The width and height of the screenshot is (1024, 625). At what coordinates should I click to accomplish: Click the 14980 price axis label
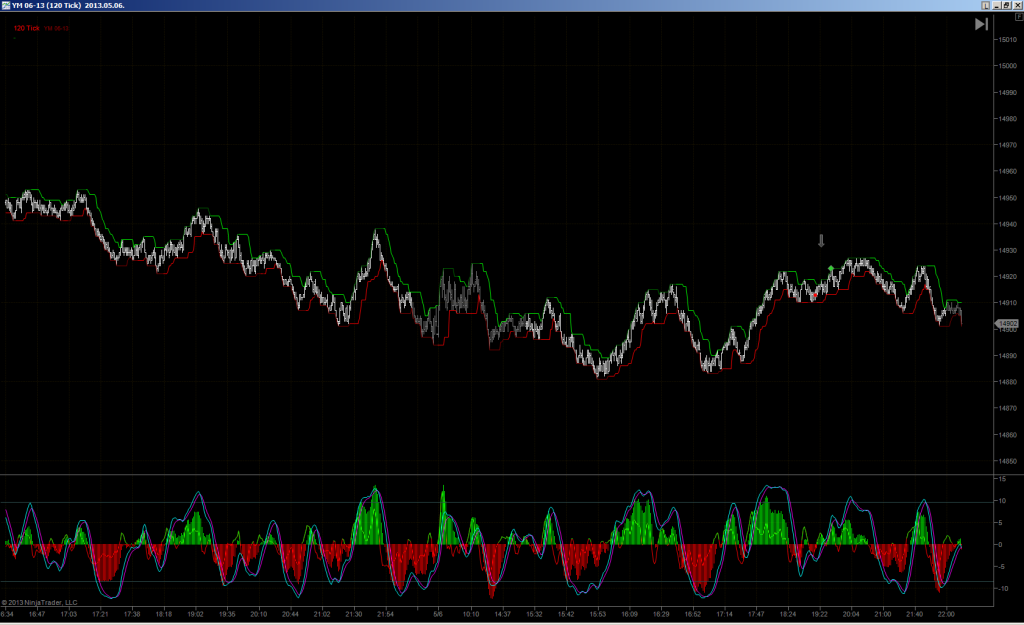pyautogui.click(x=1008, y=119)
